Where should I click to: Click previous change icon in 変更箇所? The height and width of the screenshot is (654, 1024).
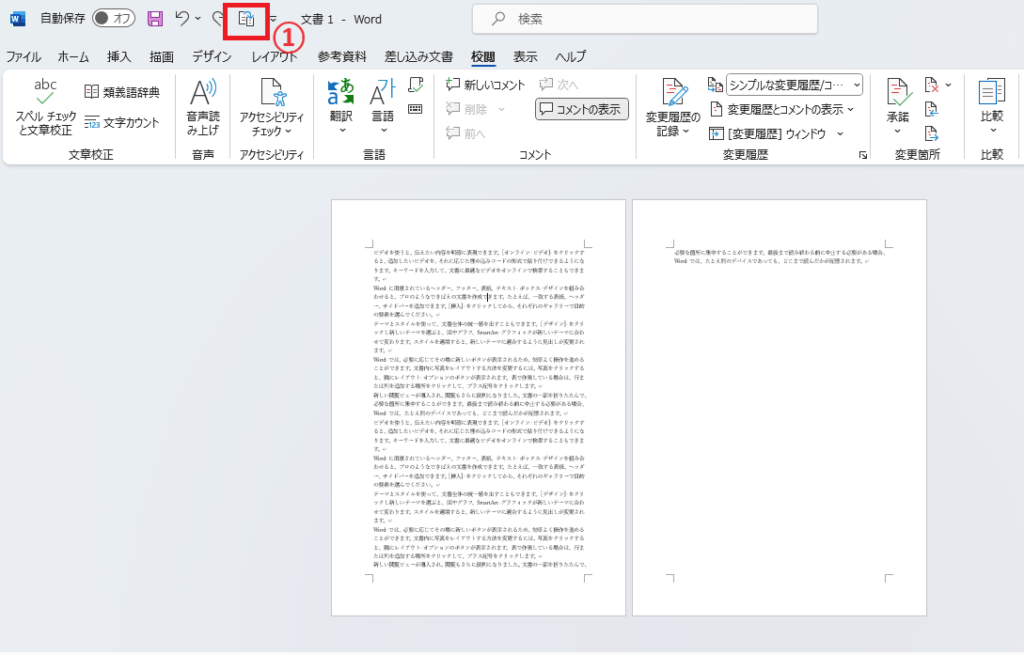tap(932, 109)
